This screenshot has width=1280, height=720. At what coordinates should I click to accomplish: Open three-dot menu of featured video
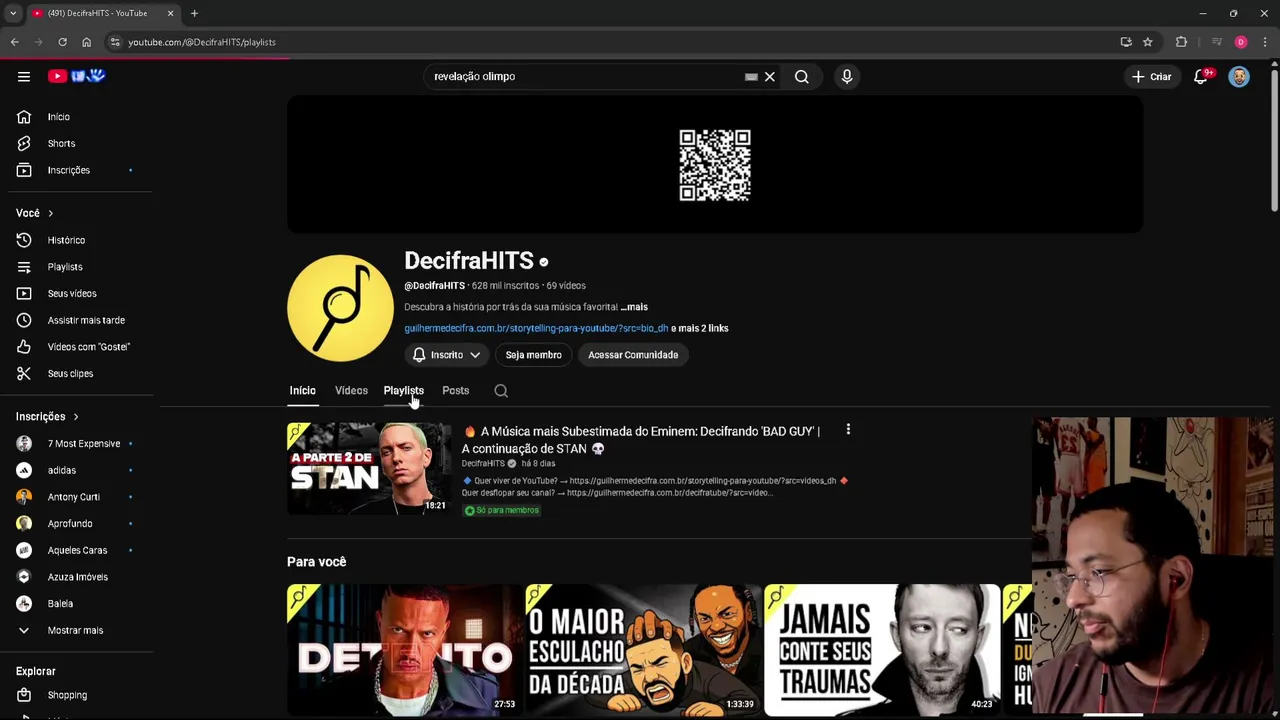coord(848,429)
